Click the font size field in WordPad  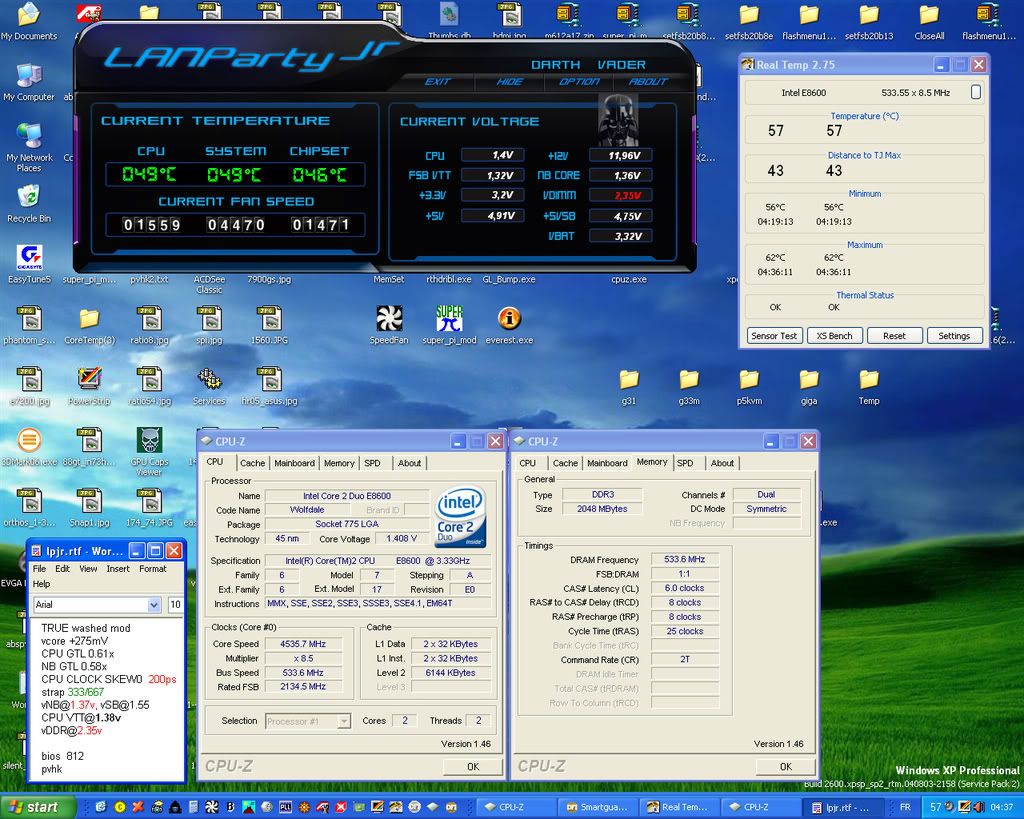pos(174,605)
